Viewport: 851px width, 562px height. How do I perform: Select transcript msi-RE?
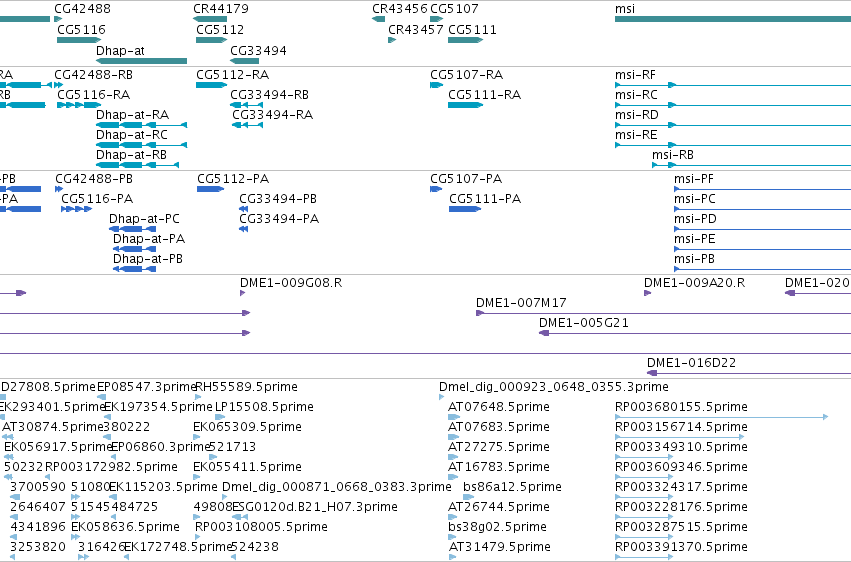(733, 145)
